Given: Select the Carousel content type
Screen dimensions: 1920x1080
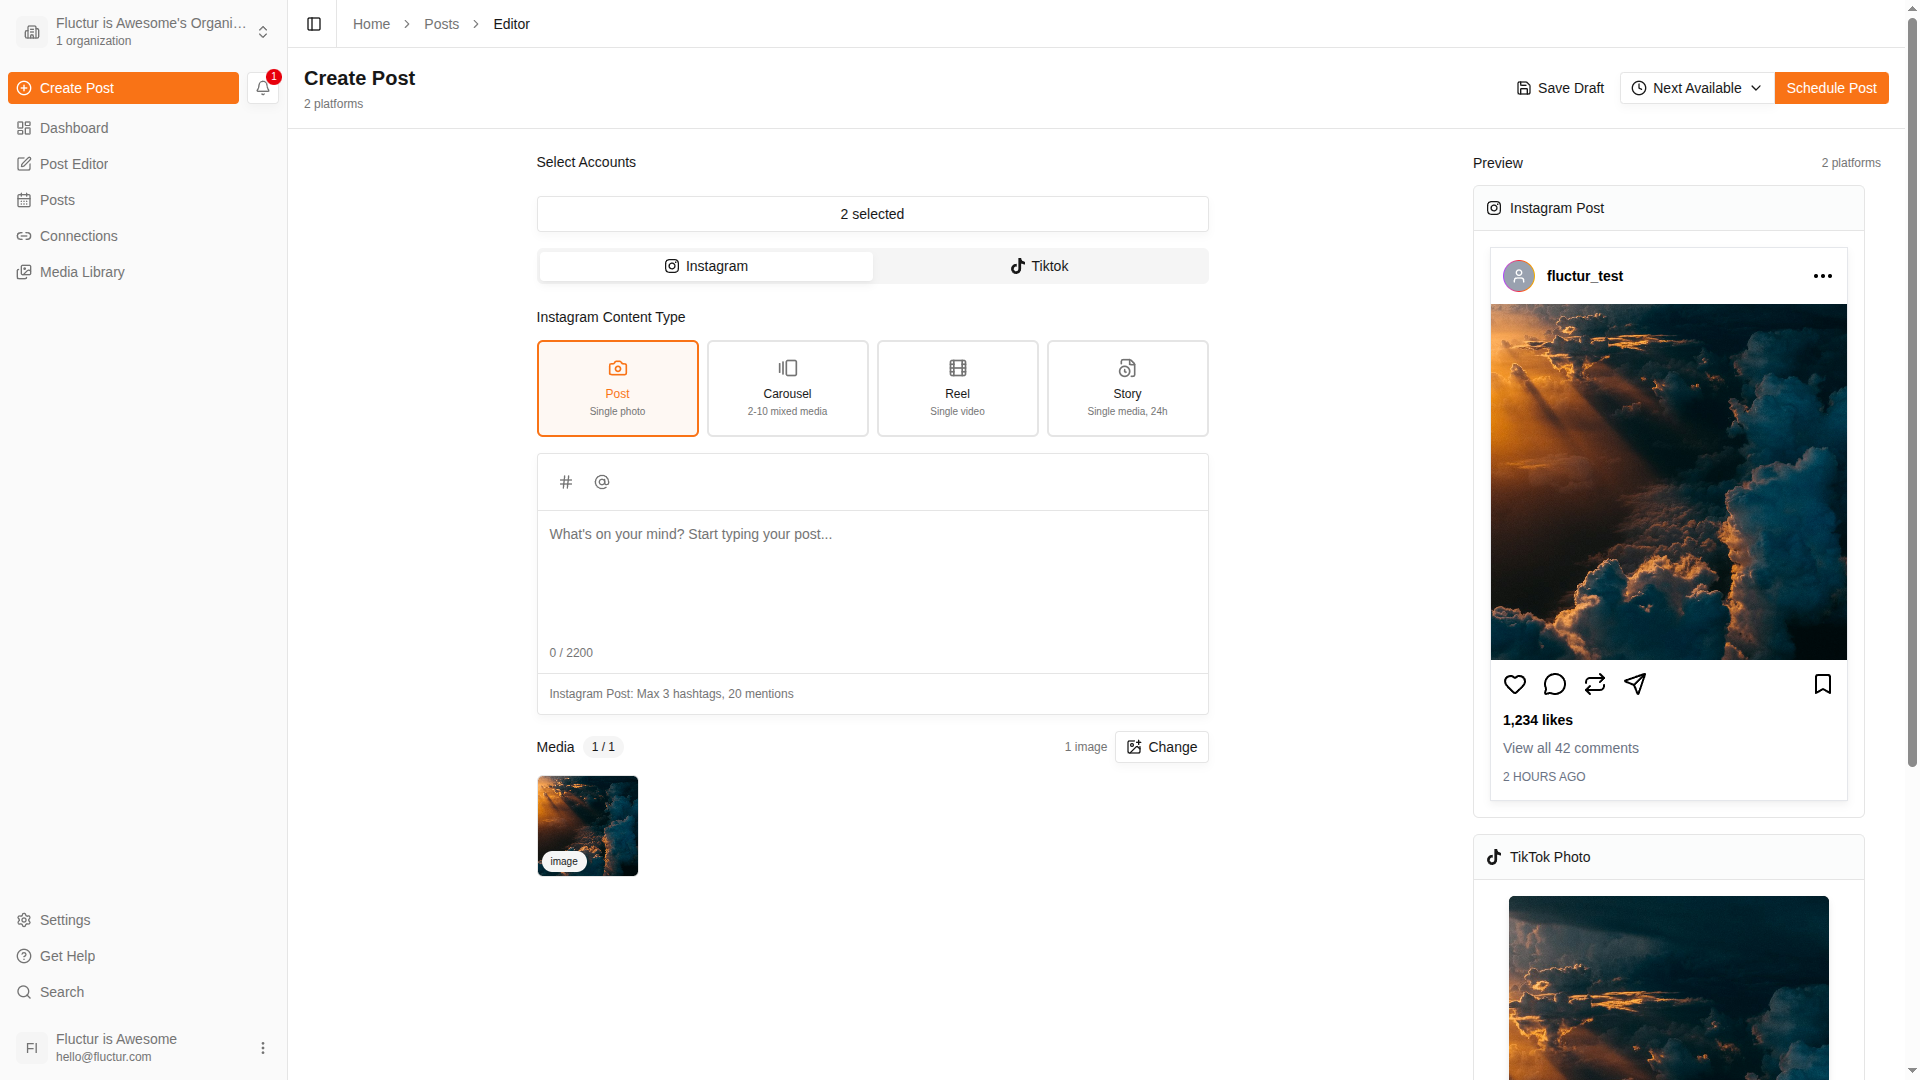Looking at the screenshot, I should coord(788,388).
